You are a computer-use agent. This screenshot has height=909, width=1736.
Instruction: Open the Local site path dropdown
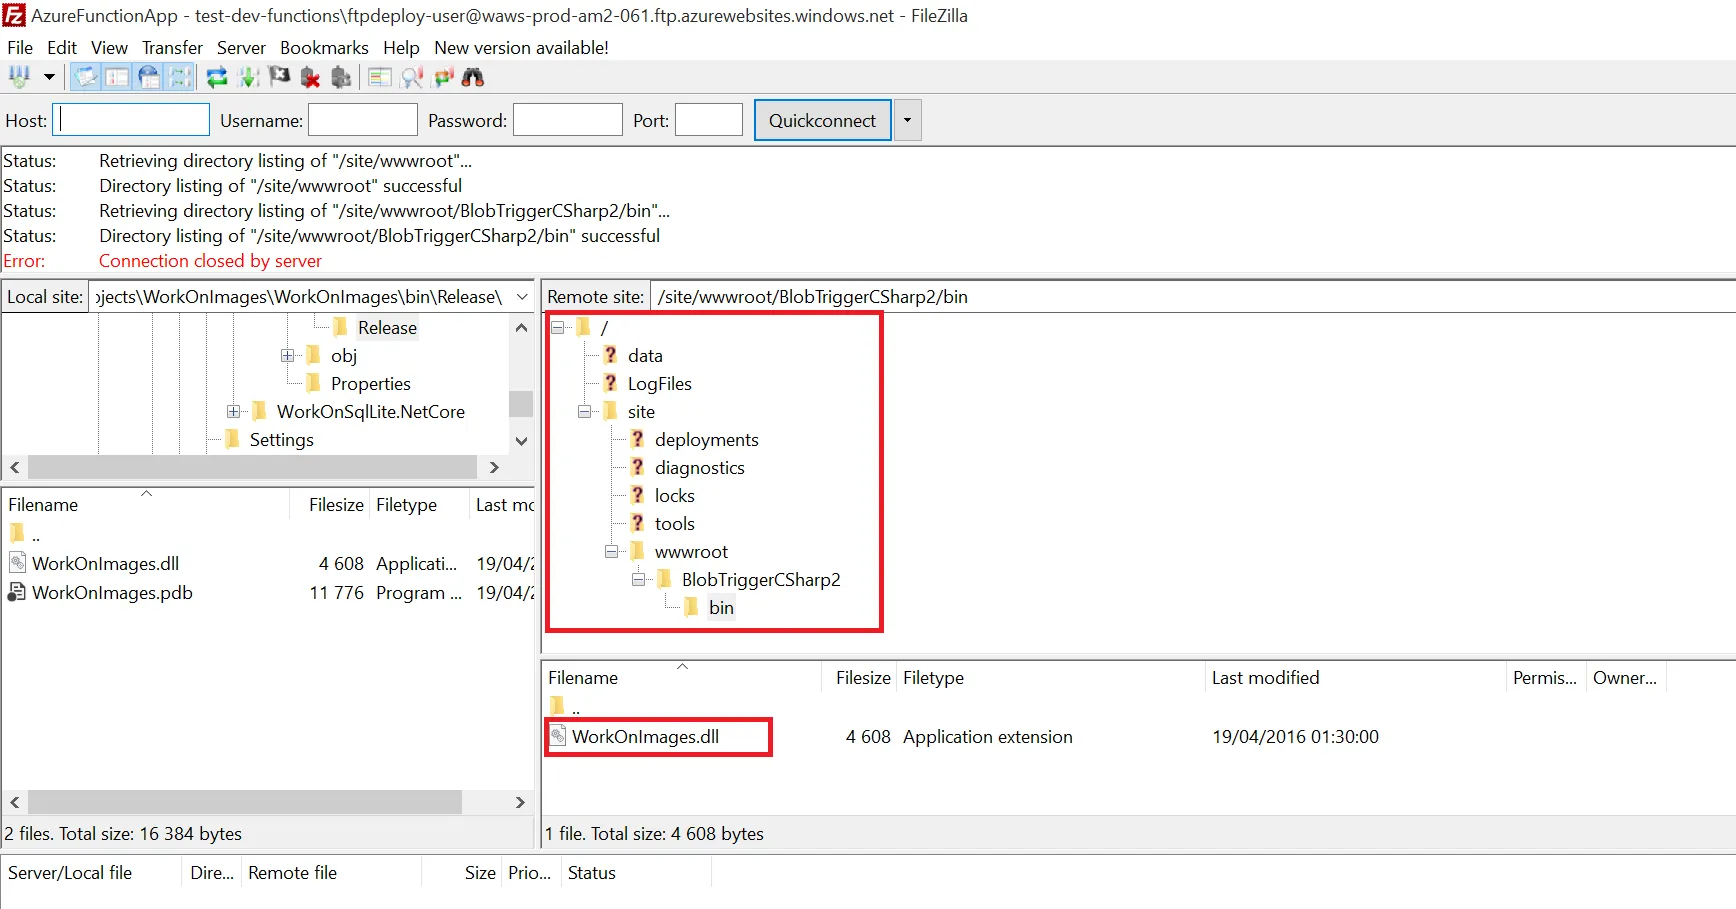click(522, 297)
